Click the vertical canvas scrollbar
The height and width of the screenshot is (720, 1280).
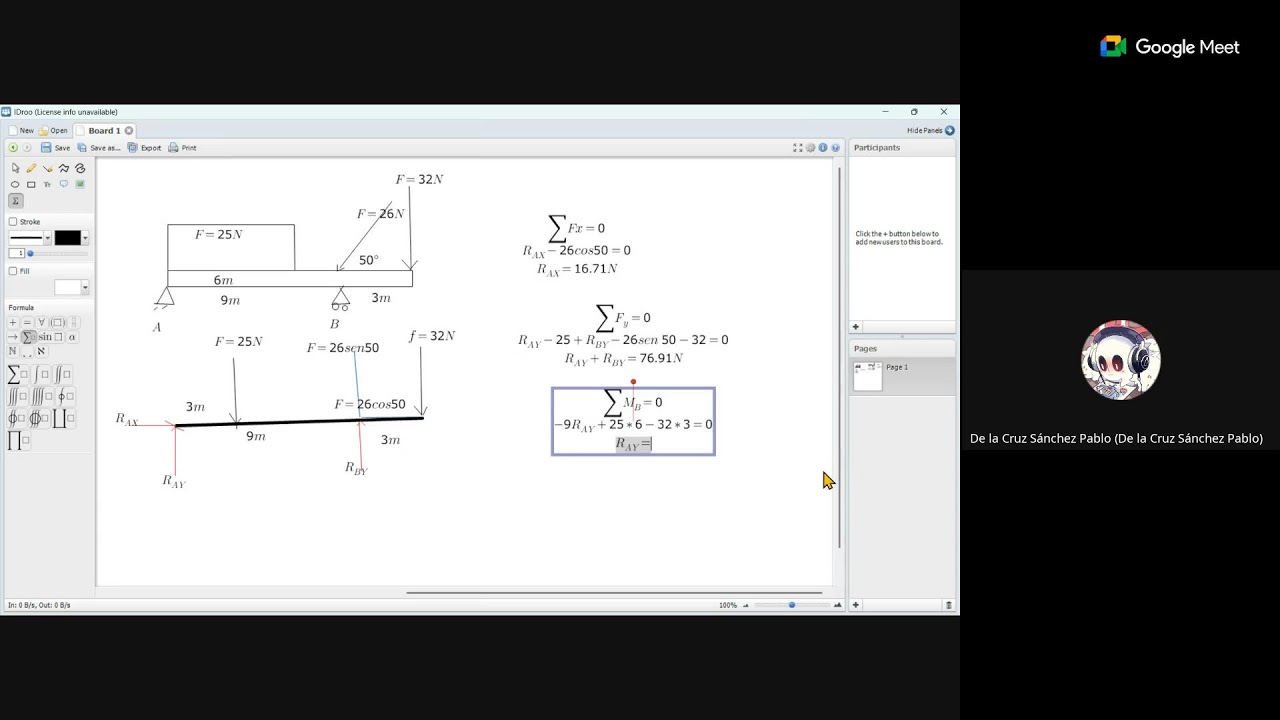(839, 357)
